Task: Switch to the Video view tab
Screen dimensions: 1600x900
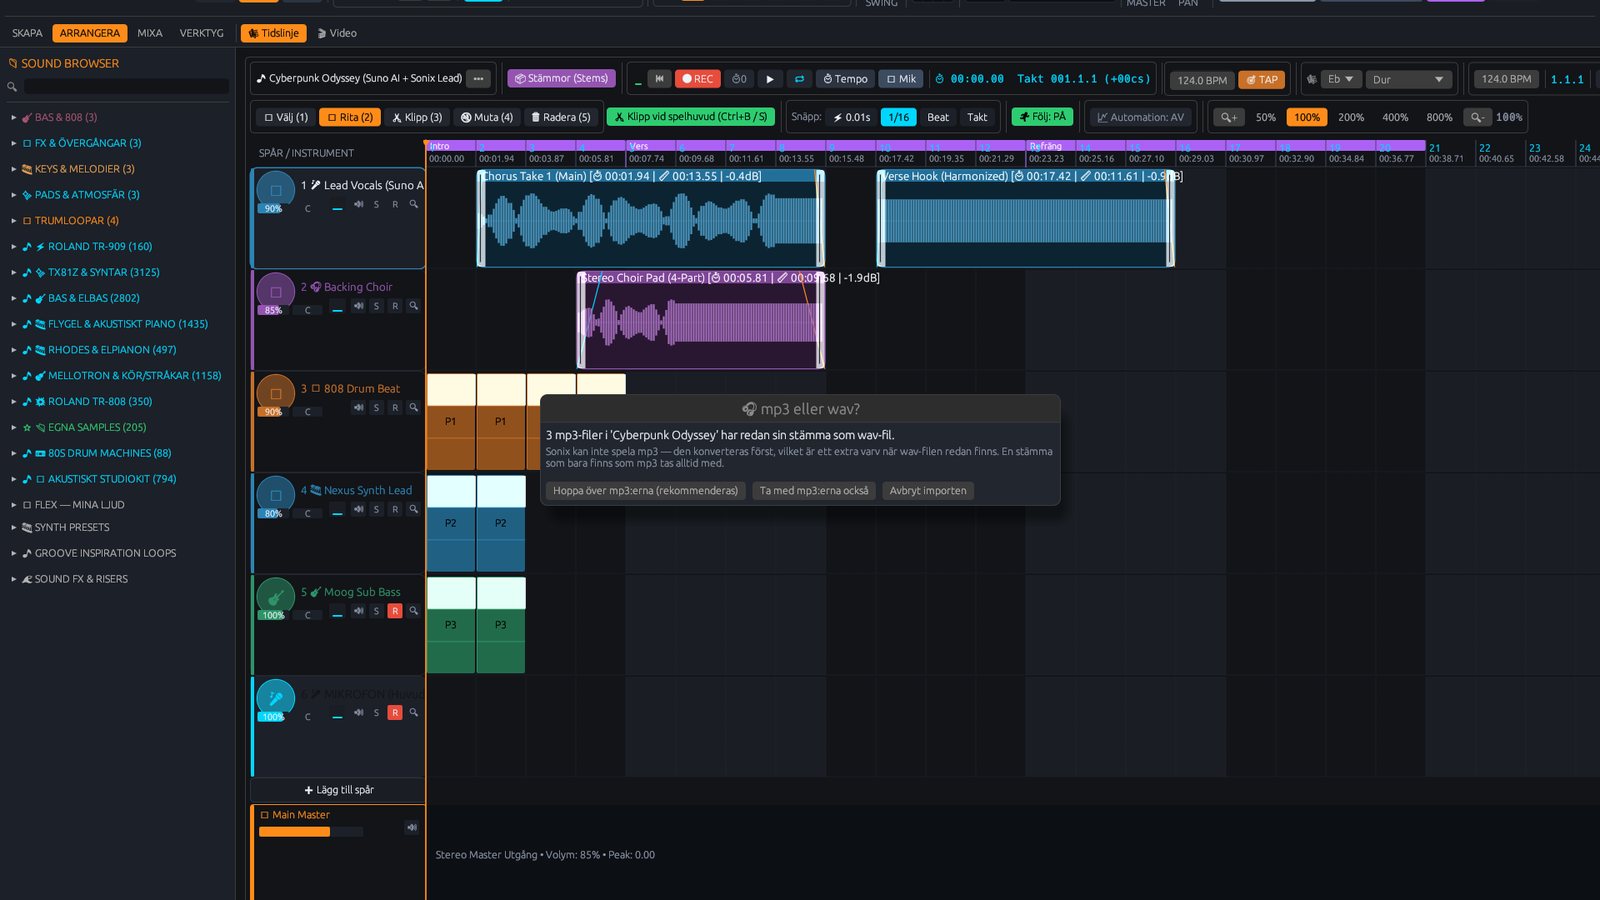Action: click(337, 33)
